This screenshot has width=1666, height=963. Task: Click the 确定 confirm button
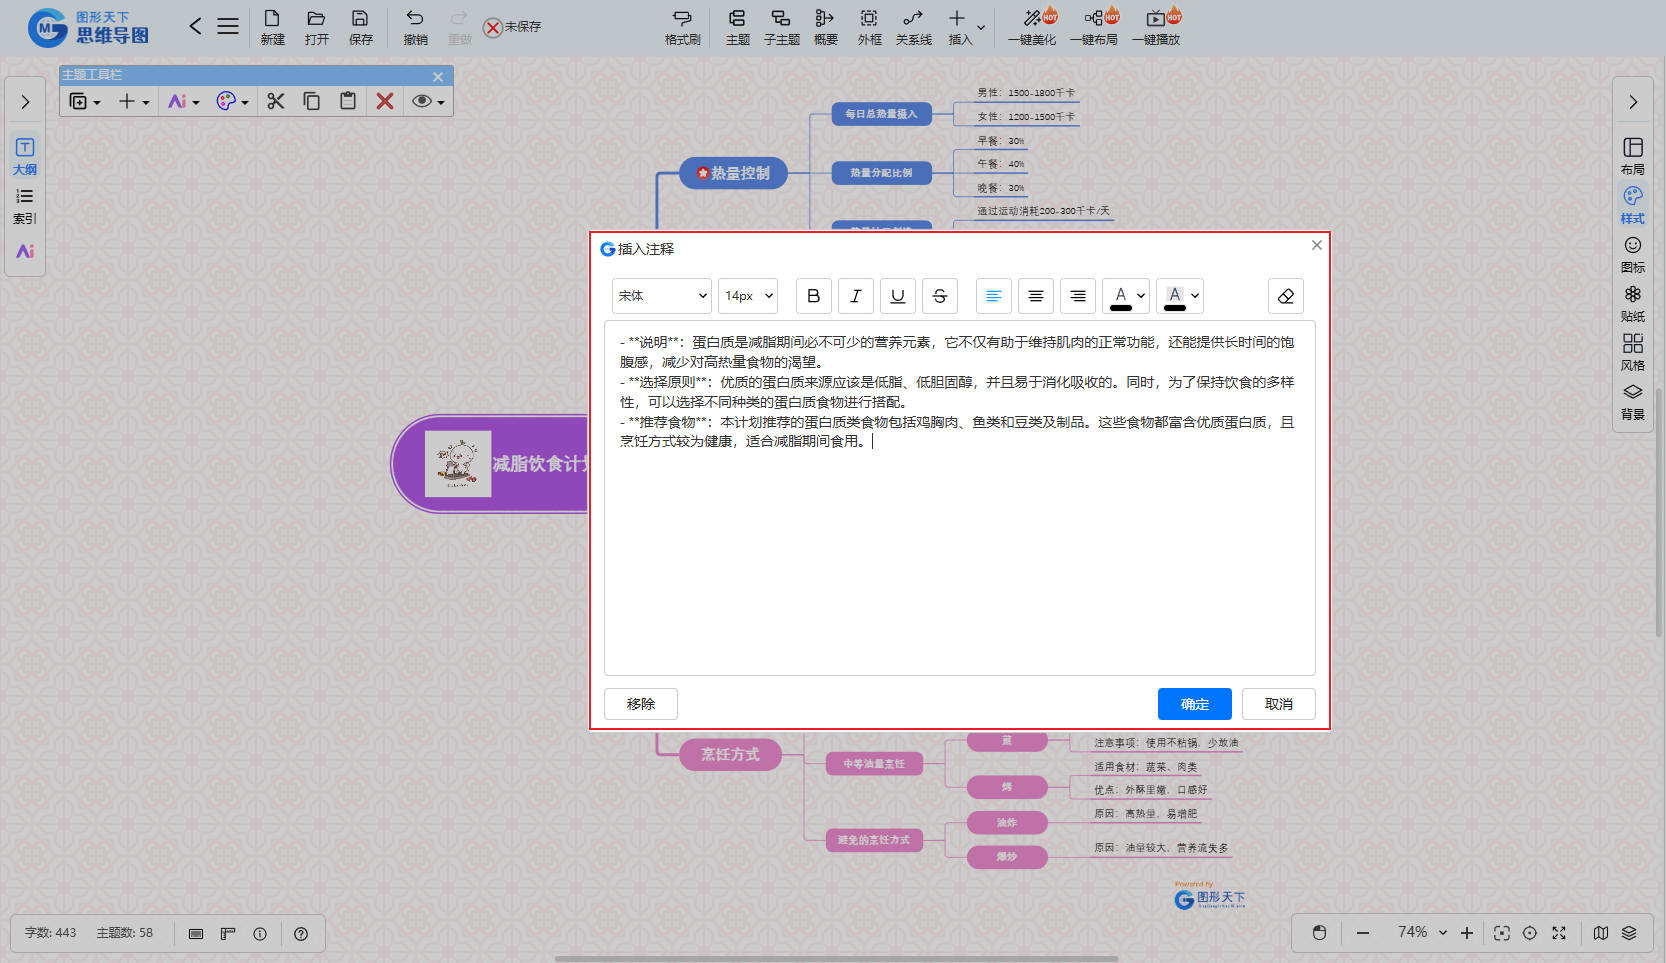tap(1194, 704)
